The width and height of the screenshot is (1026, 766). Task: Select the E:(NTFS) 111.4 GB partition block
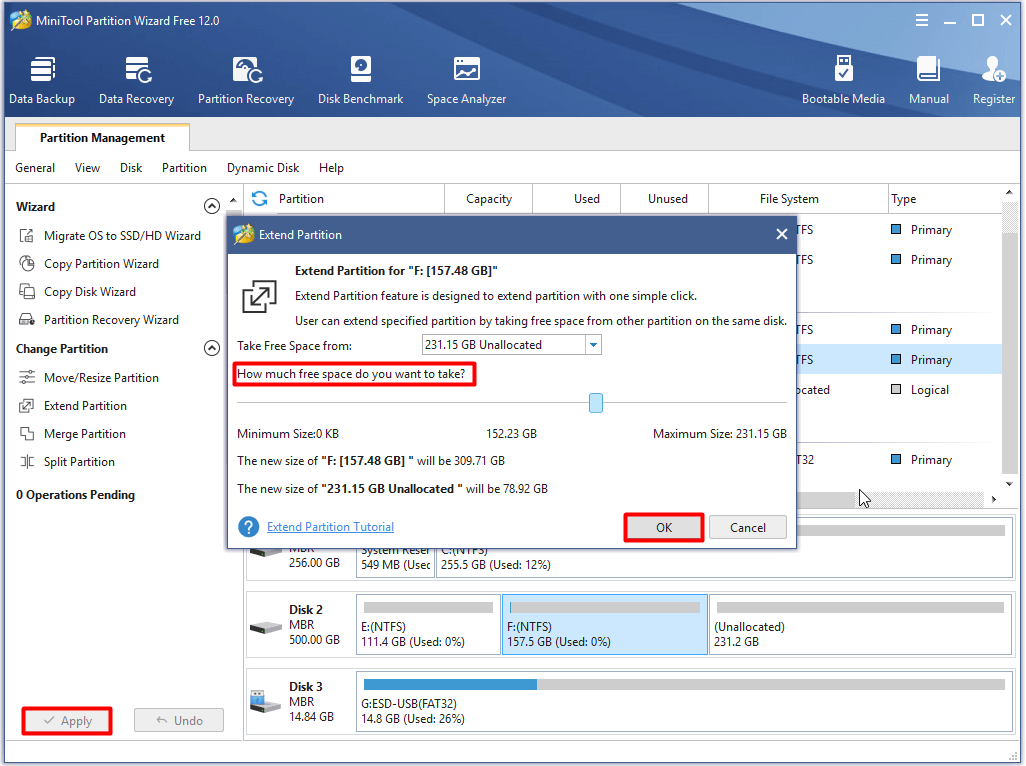point(429,624)
